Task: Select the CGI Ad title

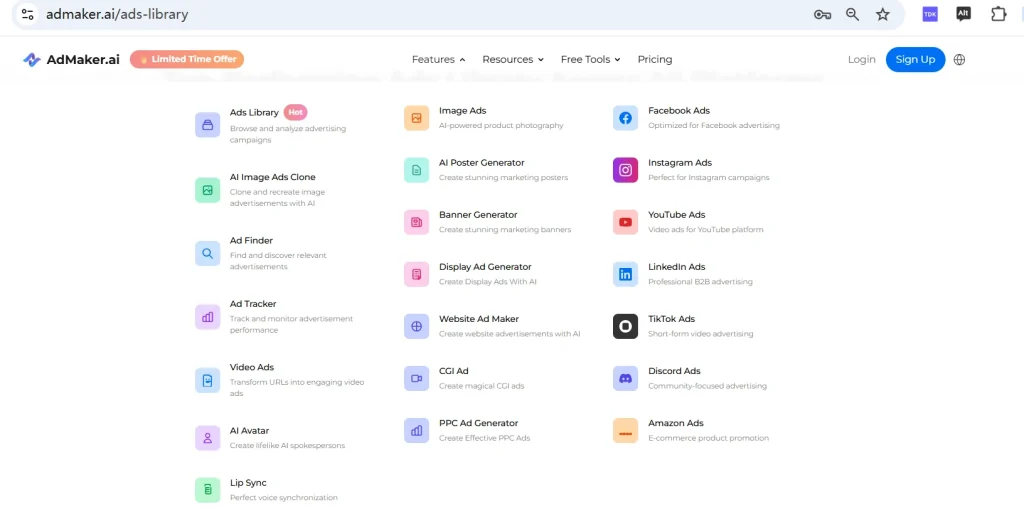Action: click(453, 371)
